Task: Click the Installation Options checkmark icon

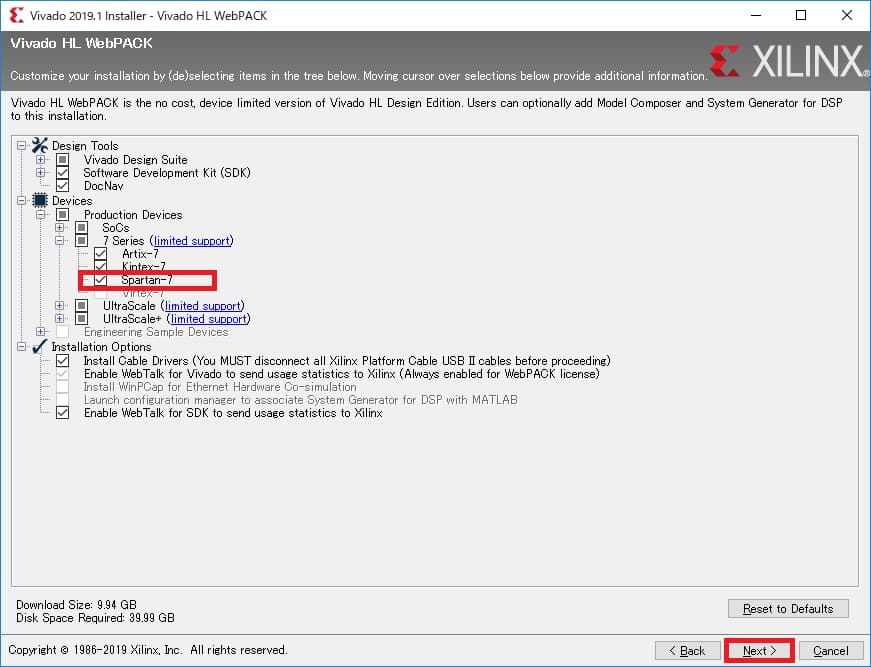Action: point(39,347)
